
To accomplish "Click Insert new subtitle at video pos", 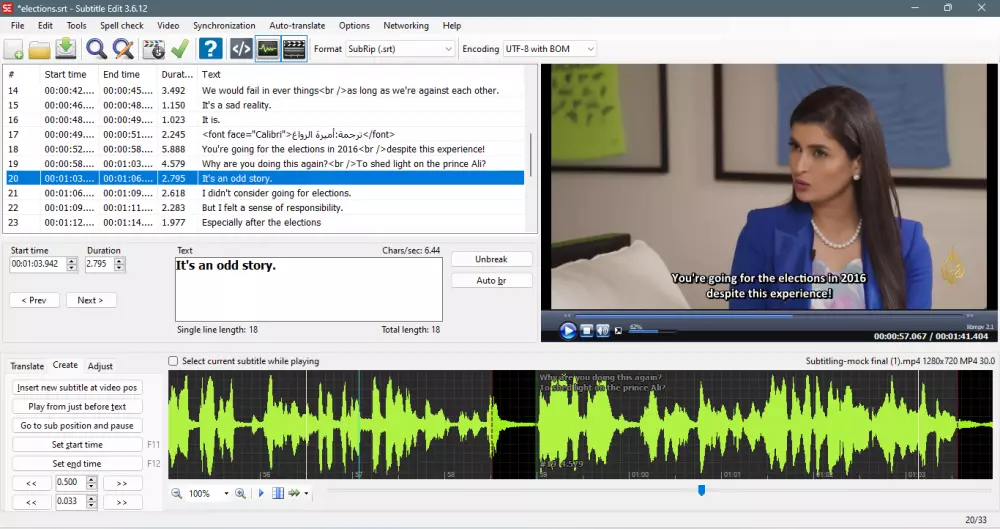I will coord(77,387).
